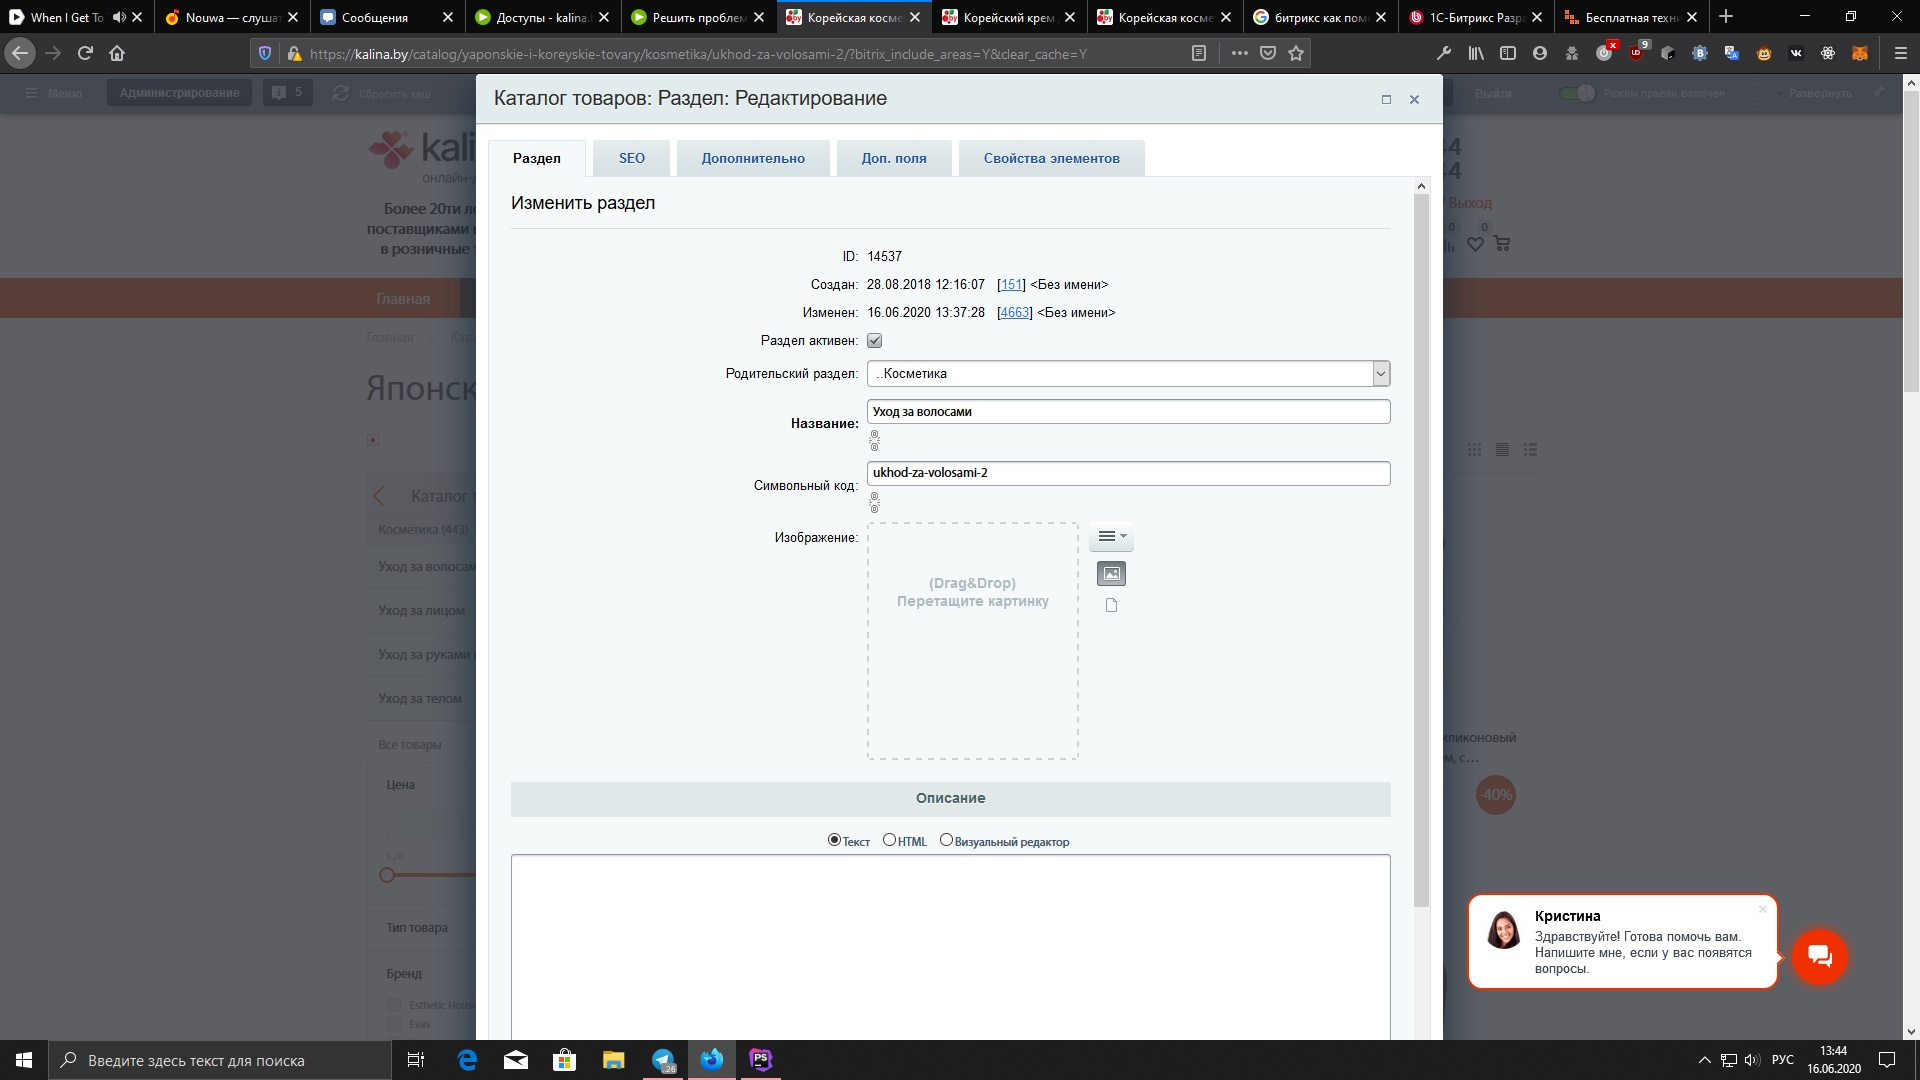Image resolution: width=1920 pixels, height=1080 pixels.
Task: Click the translator extension icon
Action: point(1732,53)
